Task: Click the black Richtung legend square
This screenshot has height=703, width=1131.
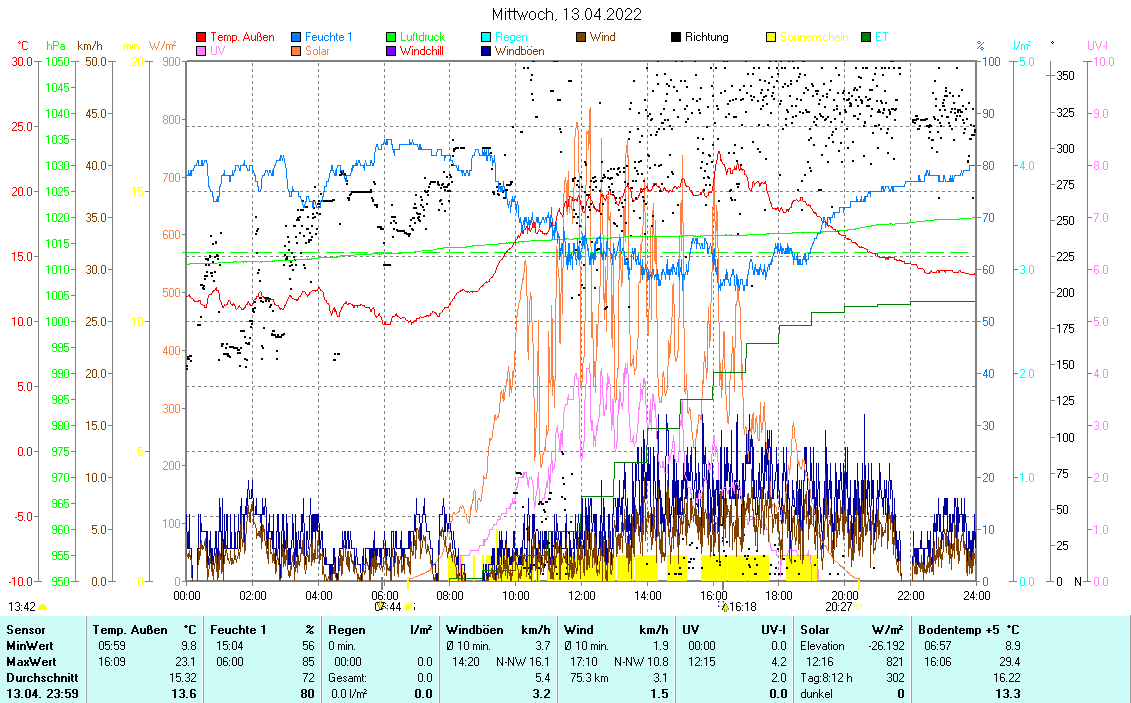Action: point(676,37)
